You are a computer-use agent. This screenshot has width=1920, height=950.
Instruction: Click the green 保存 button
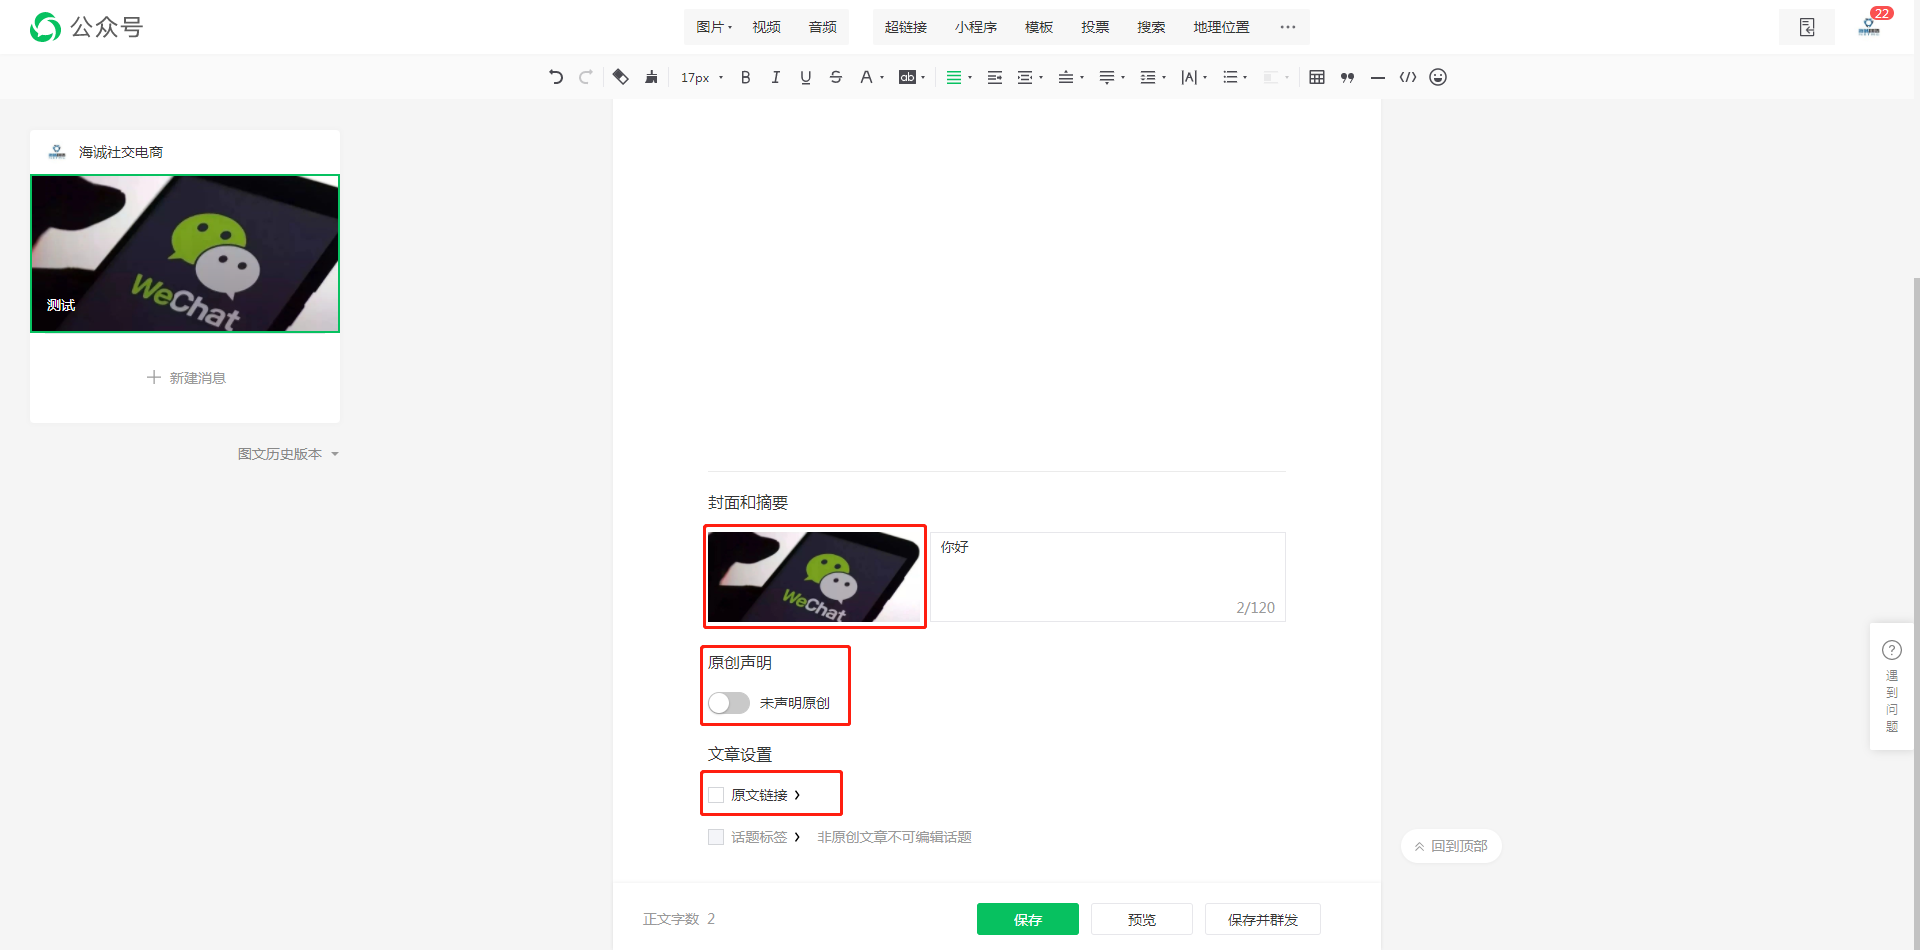point(1028,919)
